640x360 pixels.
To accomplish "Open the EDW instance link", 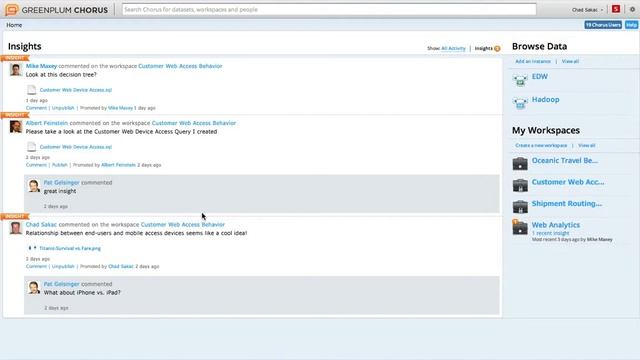I will coord(540,76).
